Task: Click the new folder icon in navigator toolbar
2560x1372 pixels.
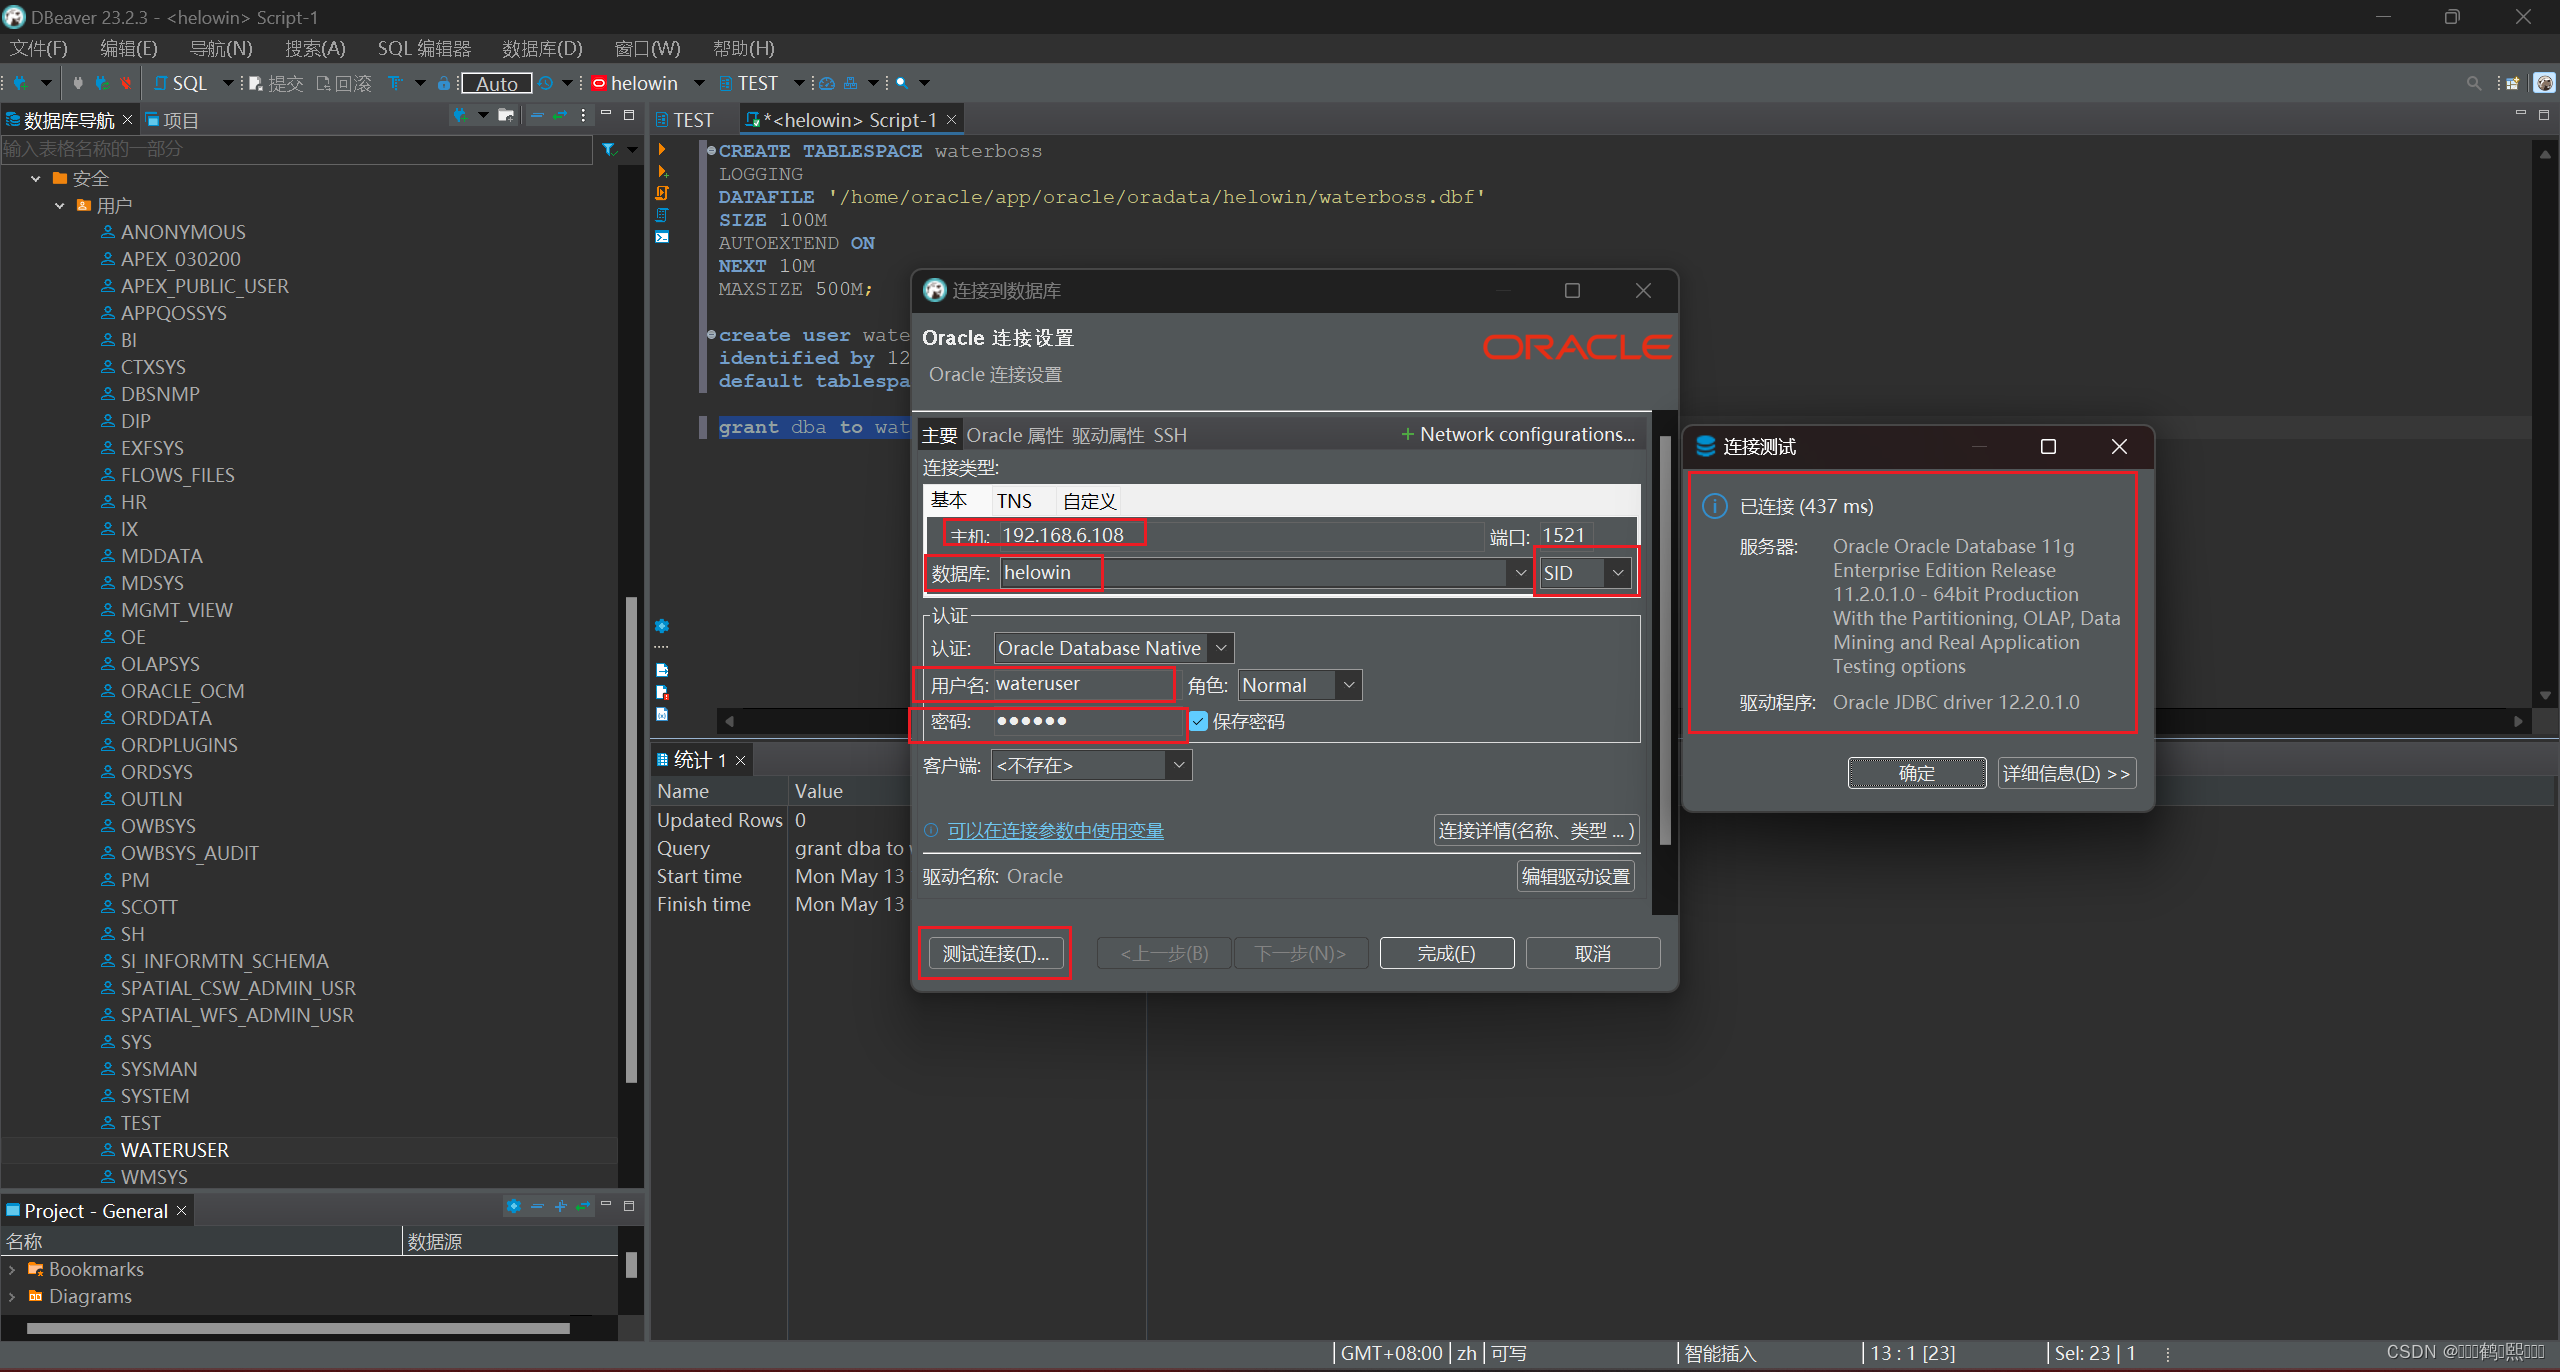Action: 506,116
